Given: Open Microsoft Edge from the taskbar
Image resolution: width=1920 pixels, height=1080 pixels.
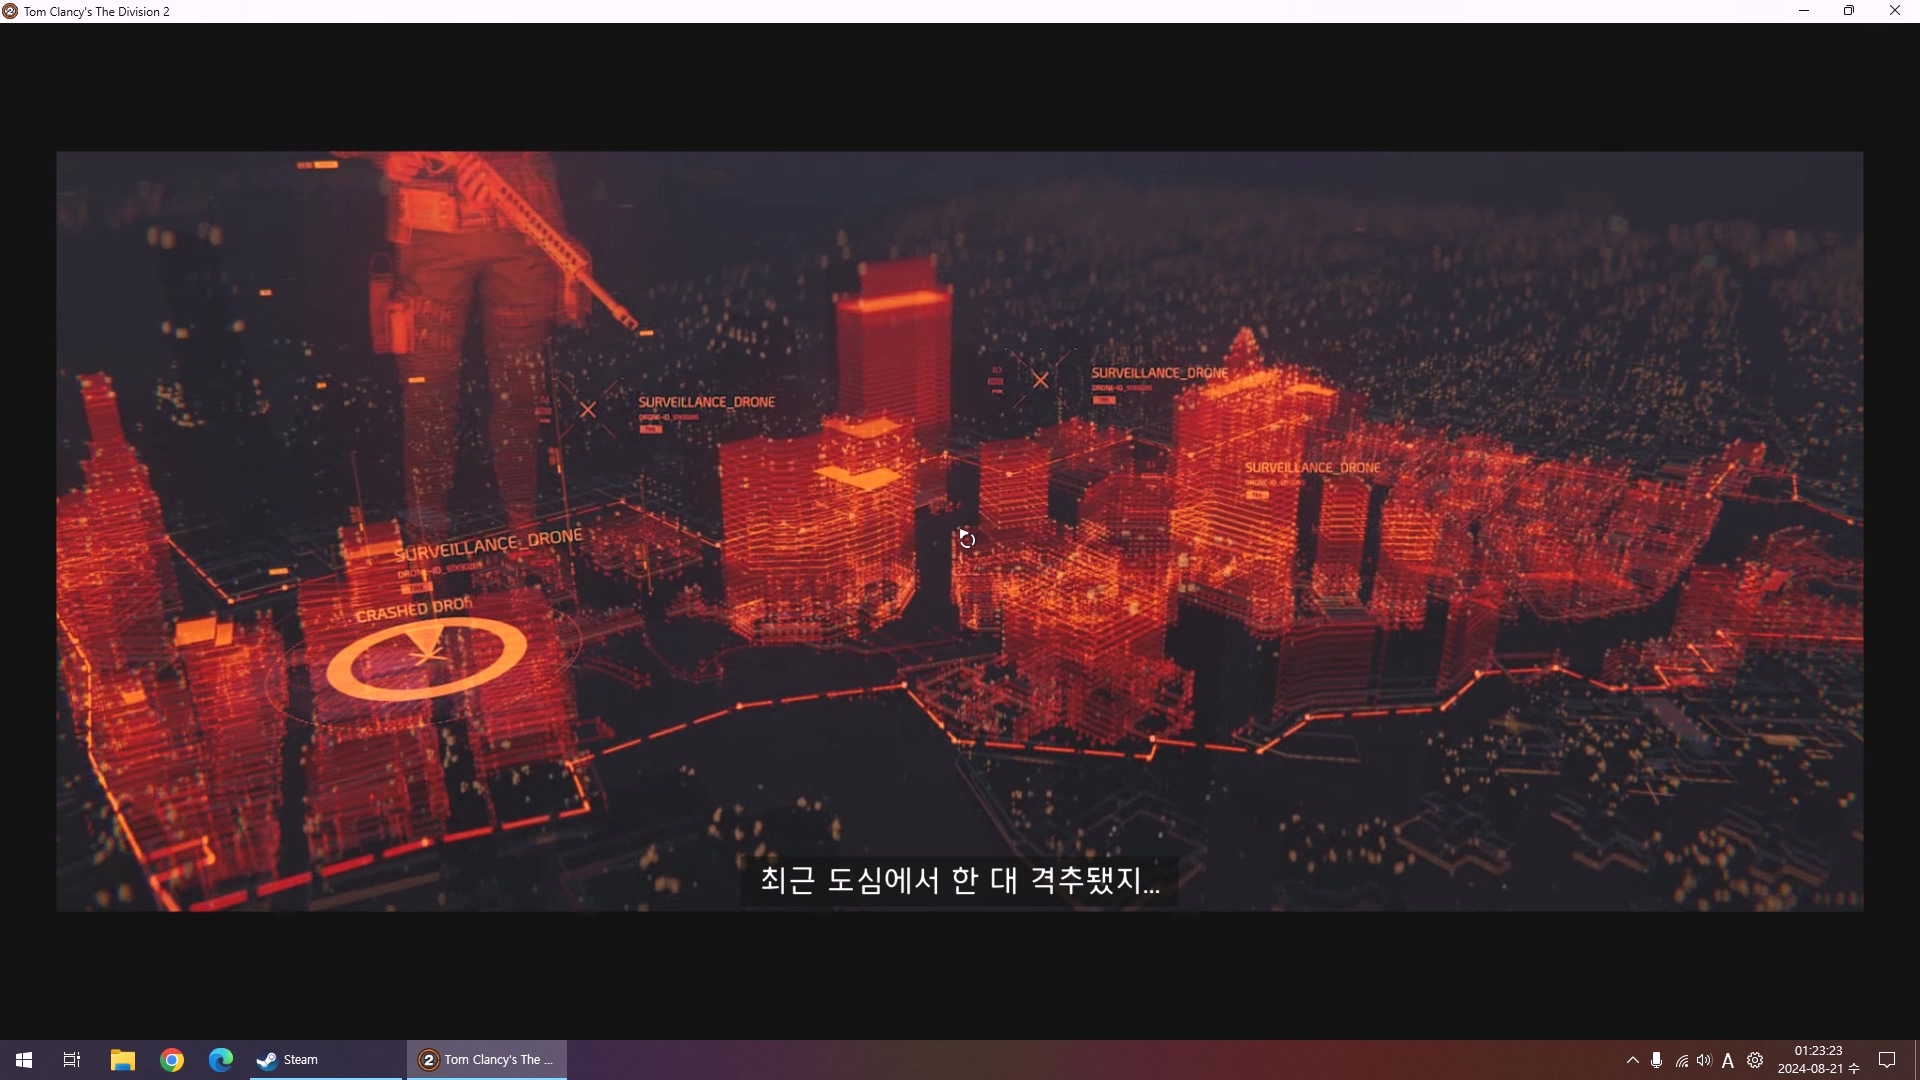Looking at the screenshot, I should (221, 1060).
